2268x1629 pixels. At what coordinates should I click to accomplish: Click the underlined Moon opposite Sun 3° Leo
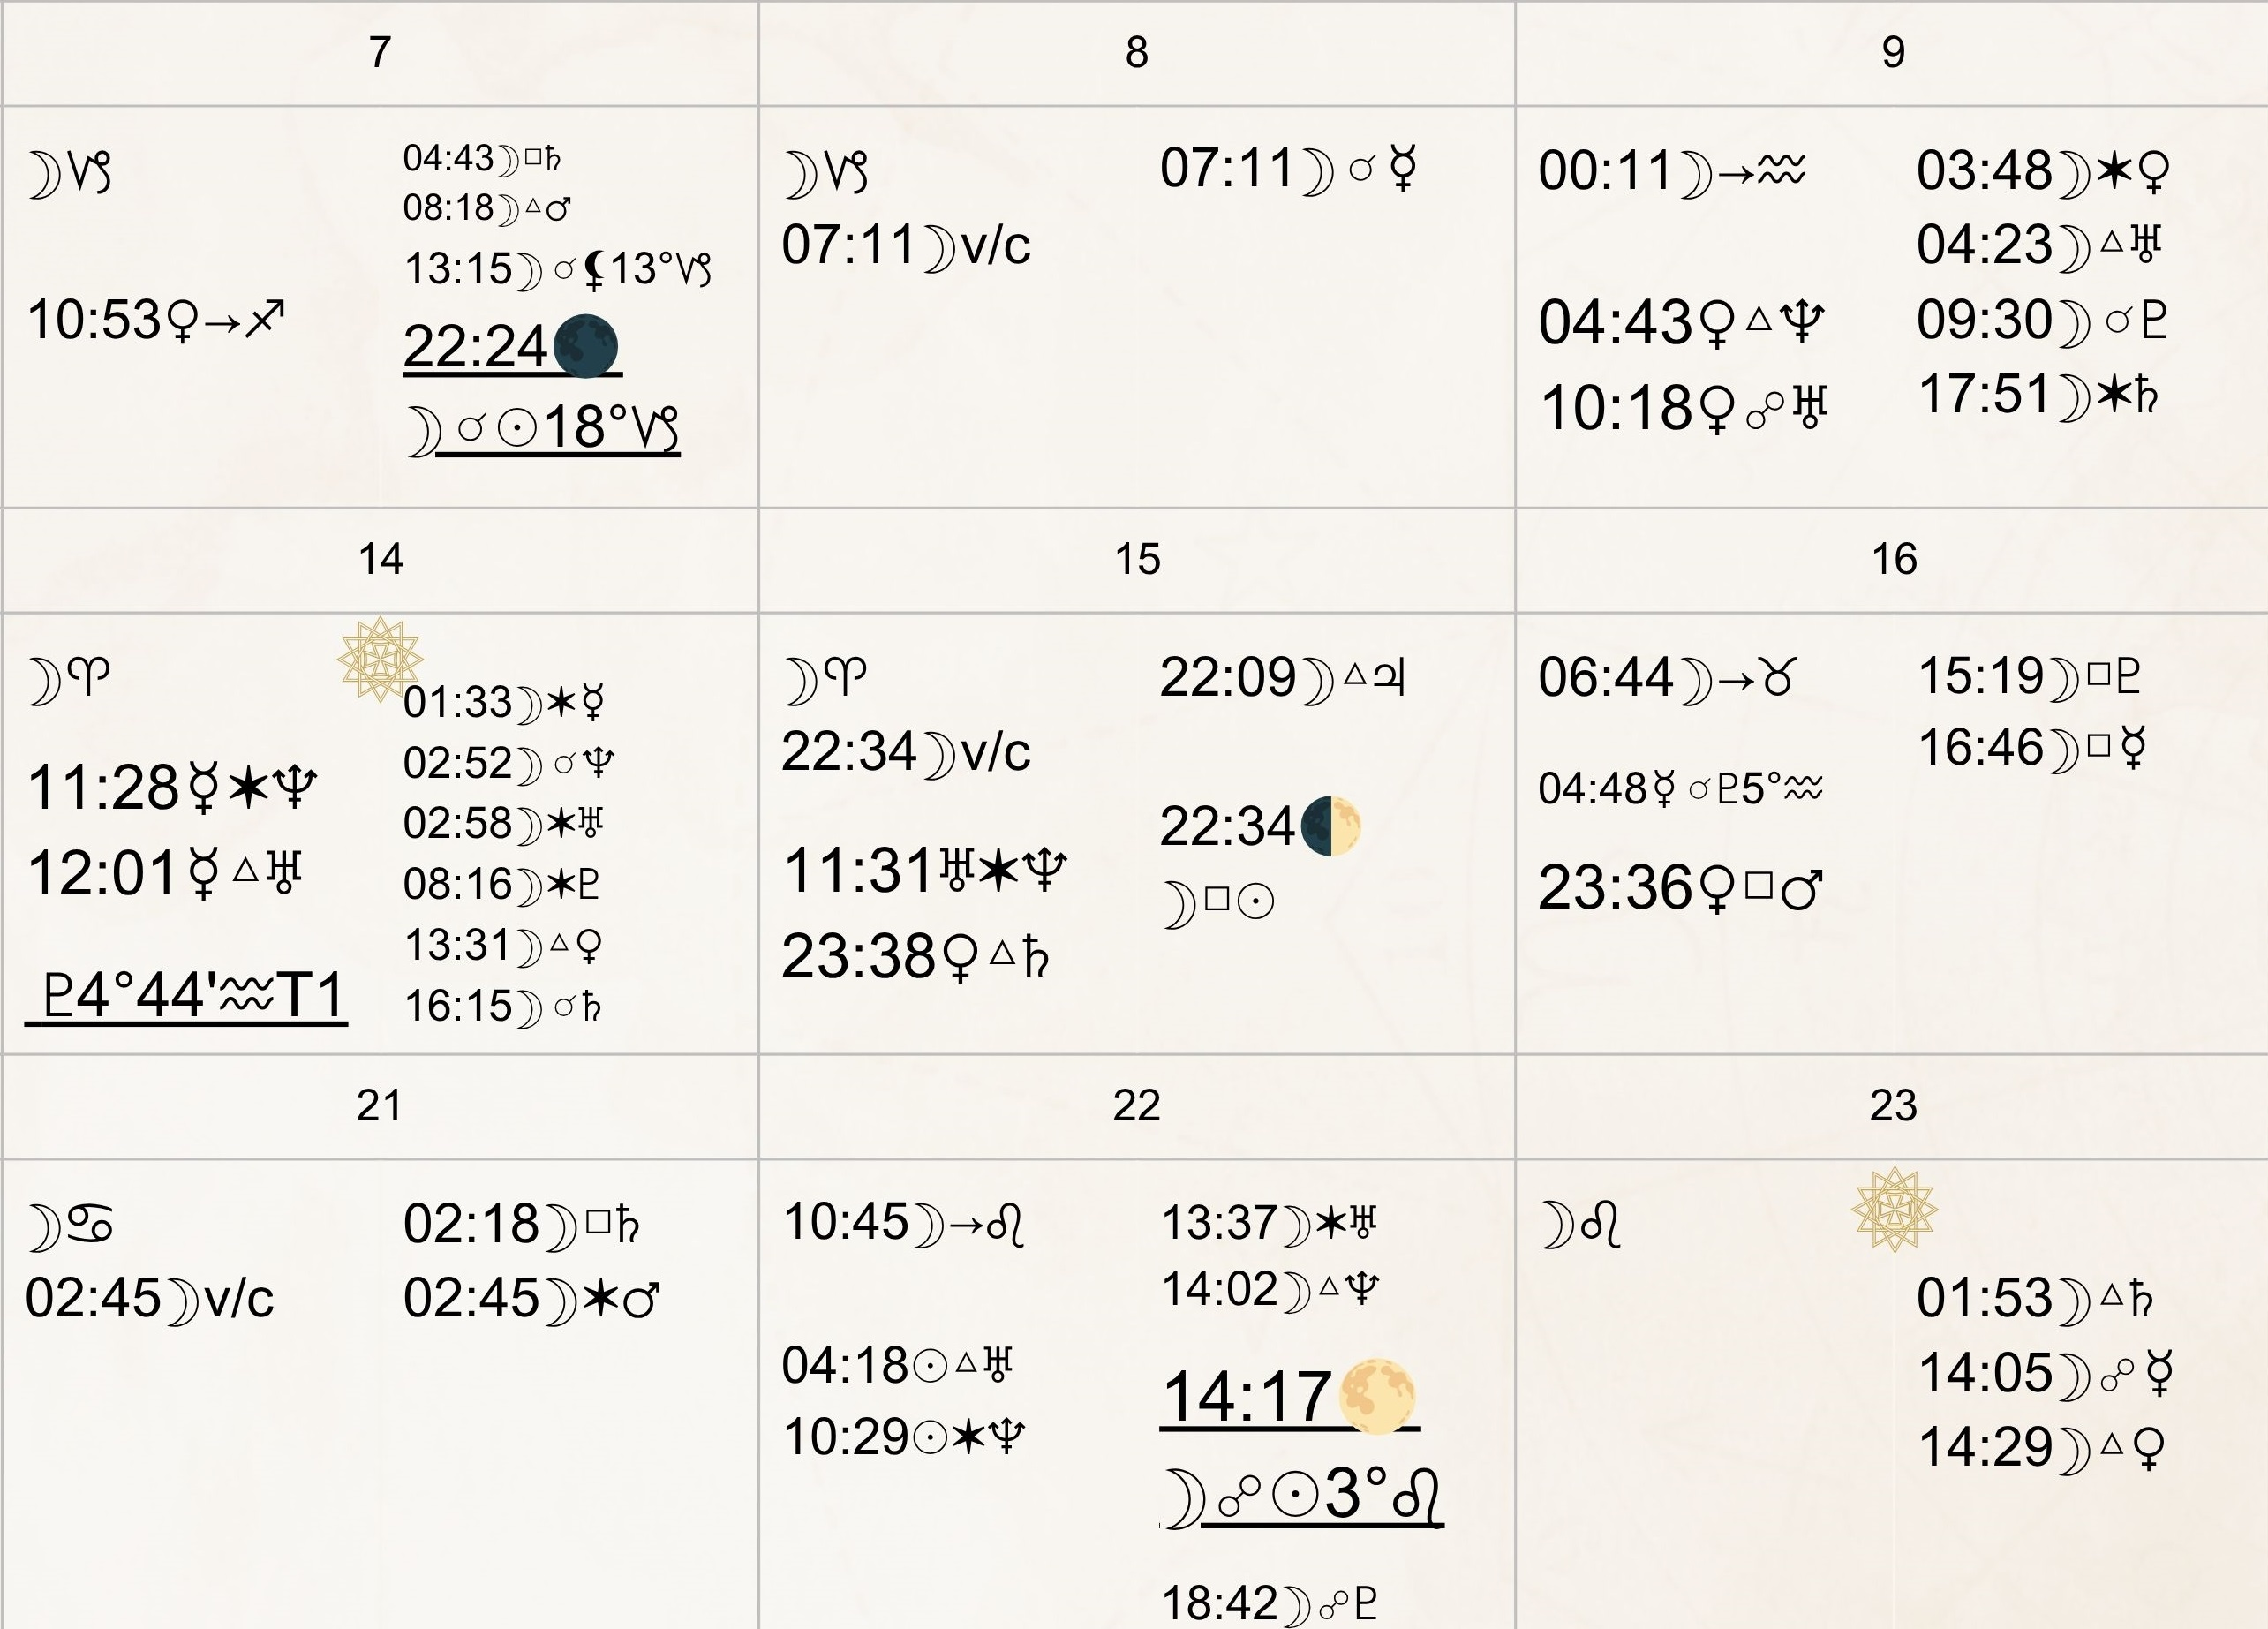coord(1302,1496)
